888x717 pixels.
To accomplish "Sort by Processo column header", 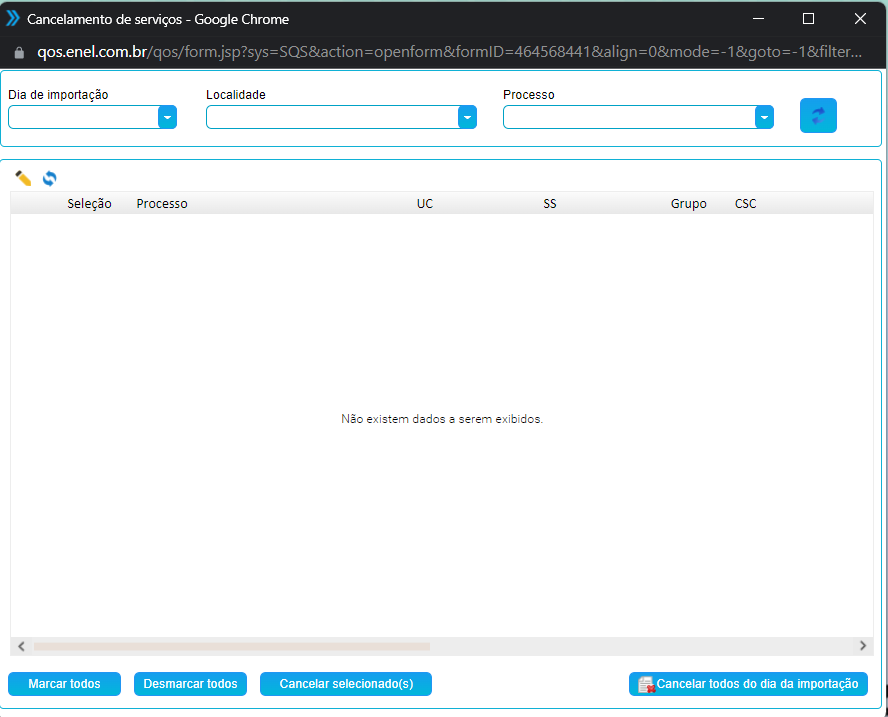I will point(162,204).
